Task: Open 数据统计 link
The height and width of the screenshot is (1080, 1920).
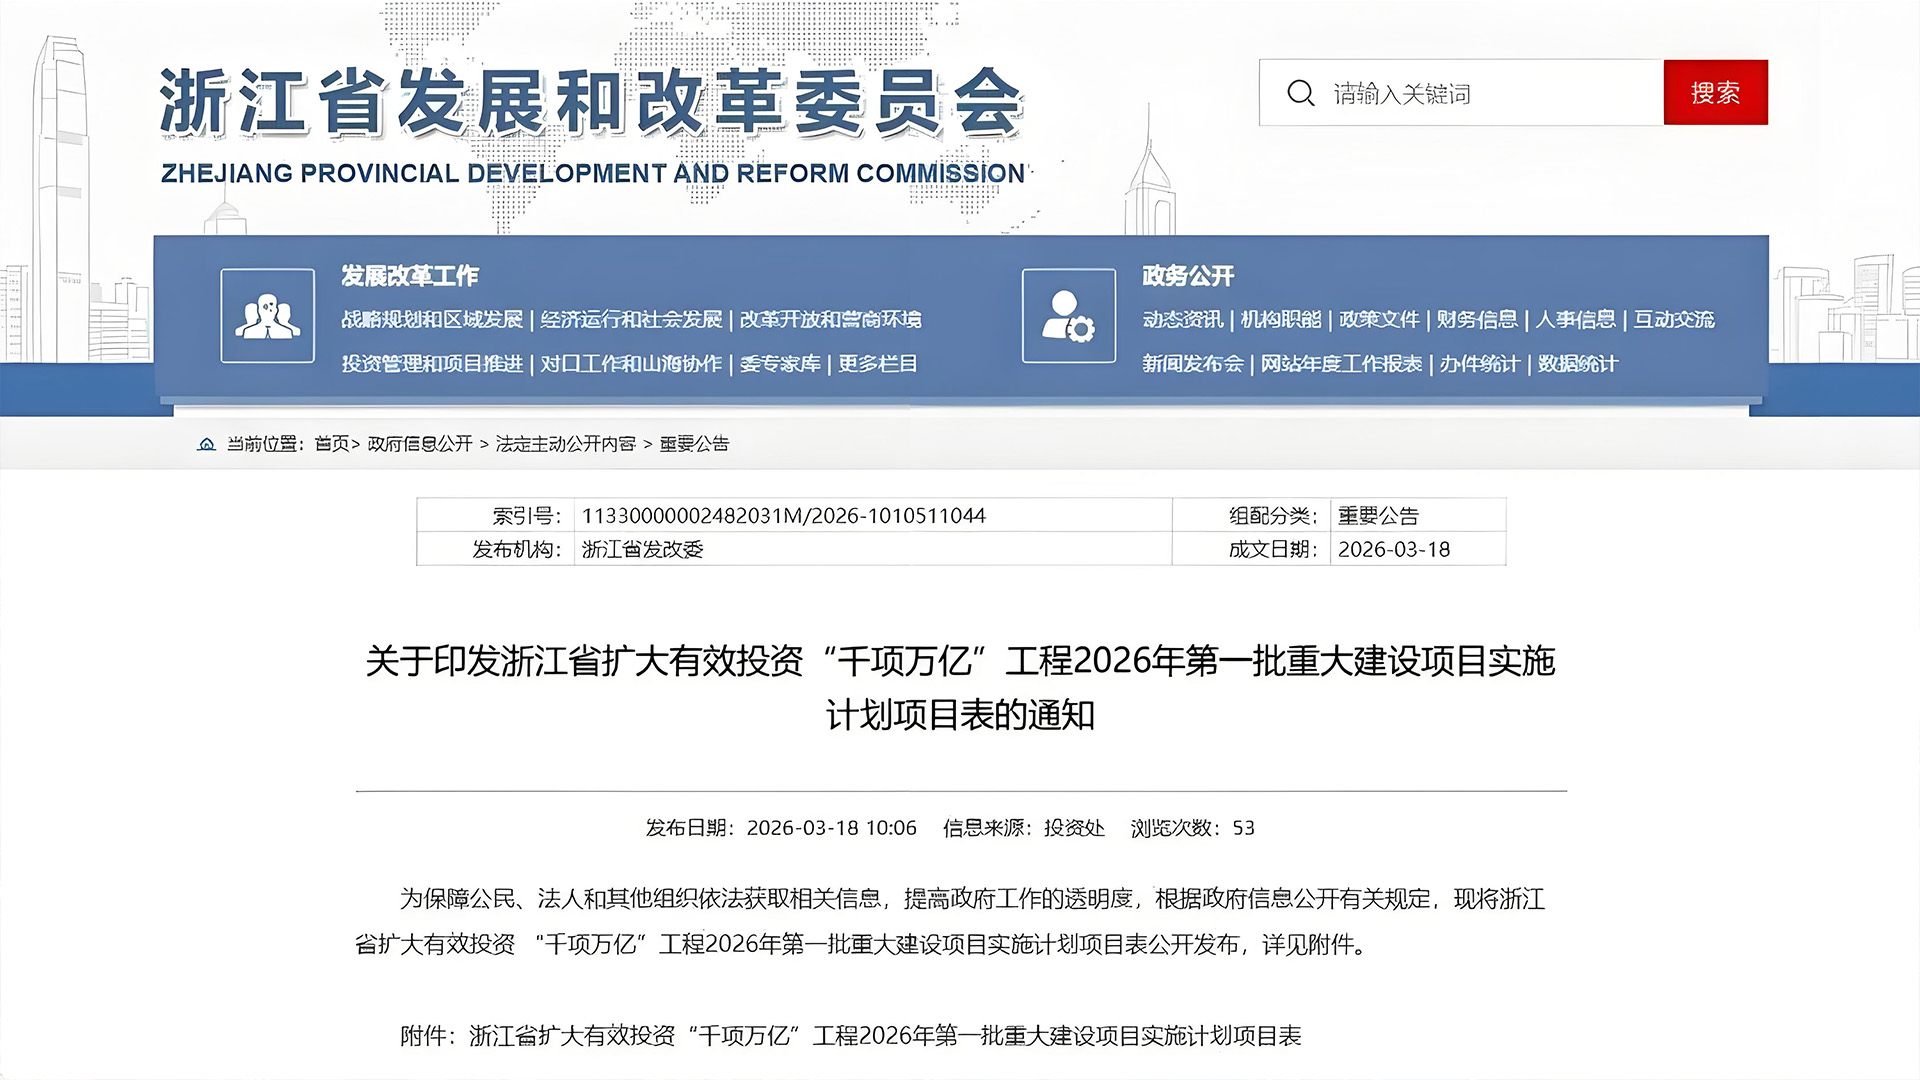Action: [x=1577, y=364]
